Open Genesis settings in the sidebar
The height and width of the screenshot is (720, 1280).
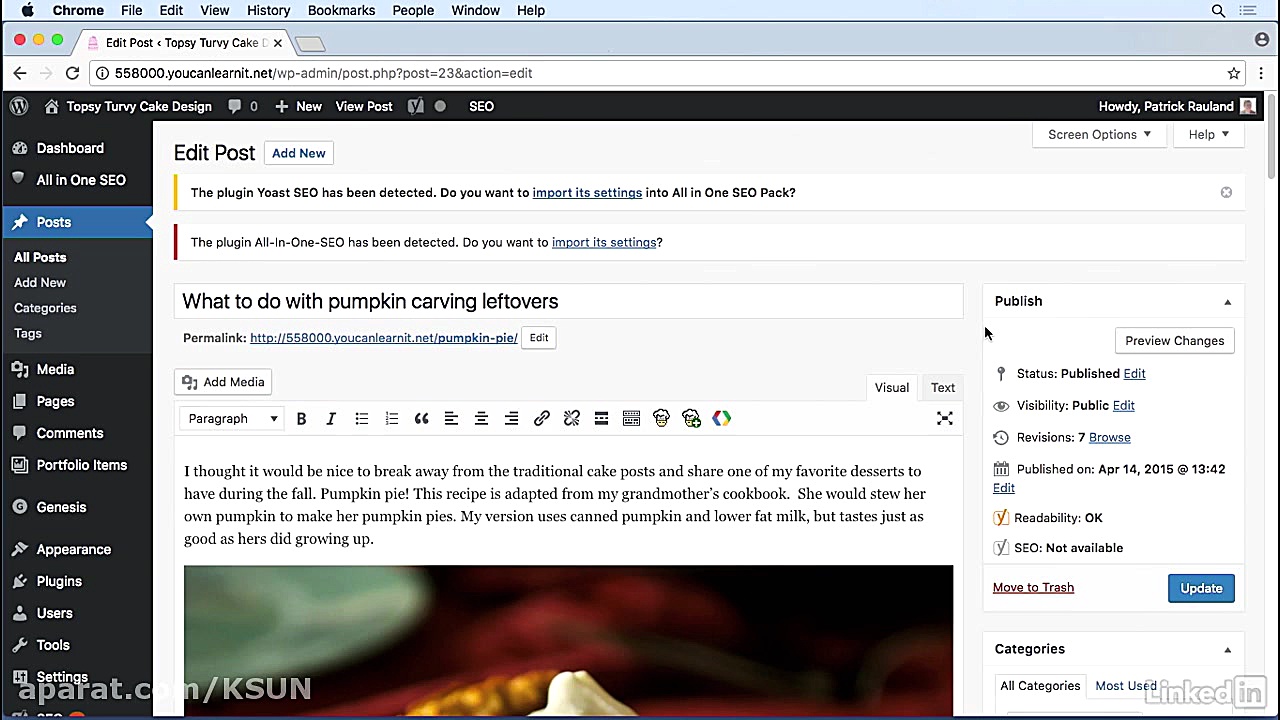[61, 507]
